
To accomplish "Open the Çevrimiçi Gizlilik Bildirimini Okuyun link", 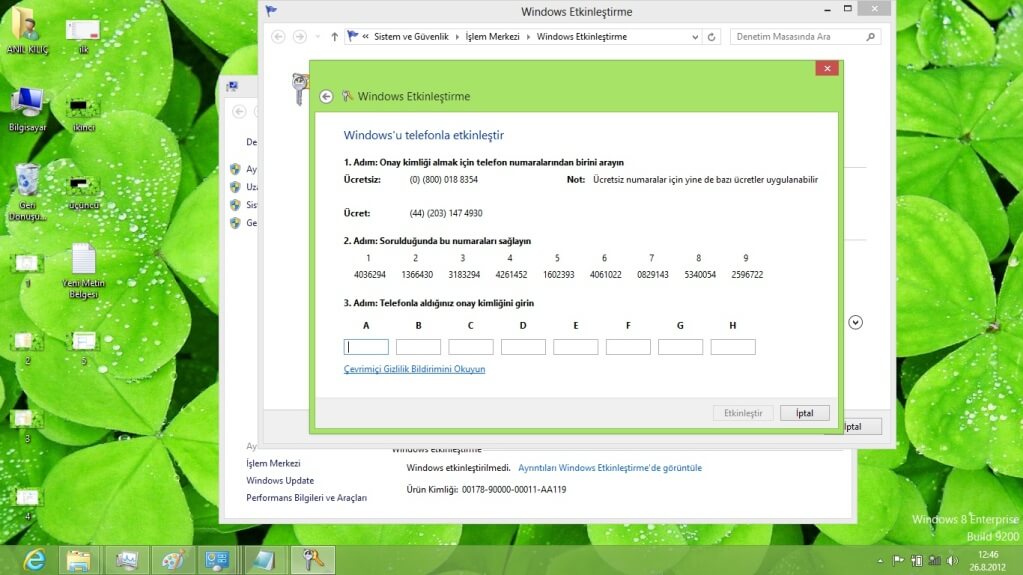I will tap(414, 369).
